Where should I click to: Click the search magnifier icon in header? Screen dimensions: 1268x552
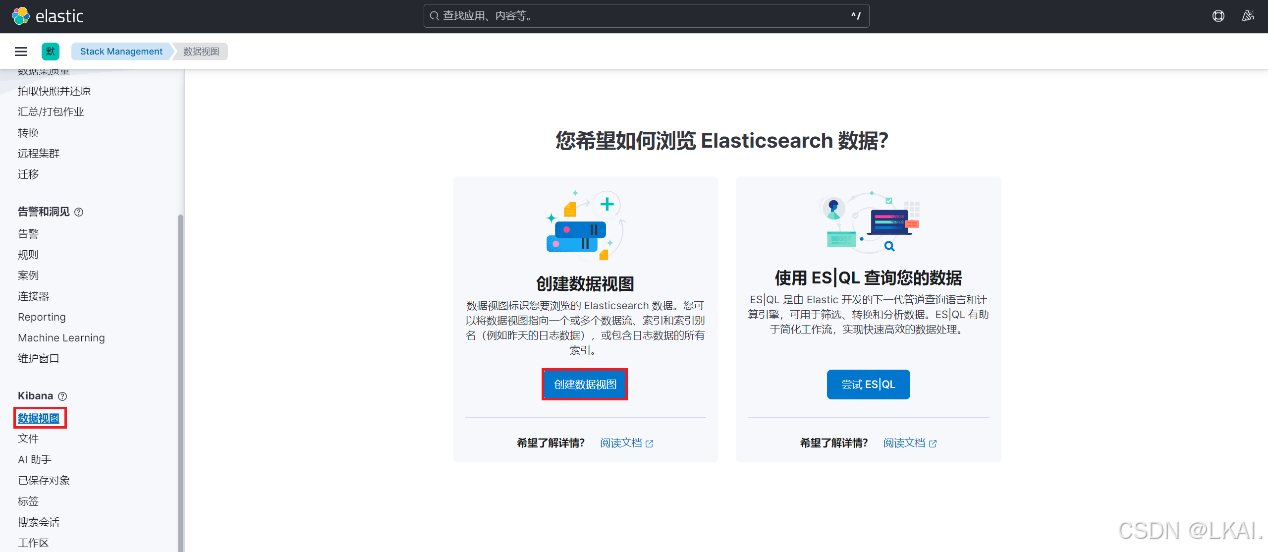[x=434, y=16]
